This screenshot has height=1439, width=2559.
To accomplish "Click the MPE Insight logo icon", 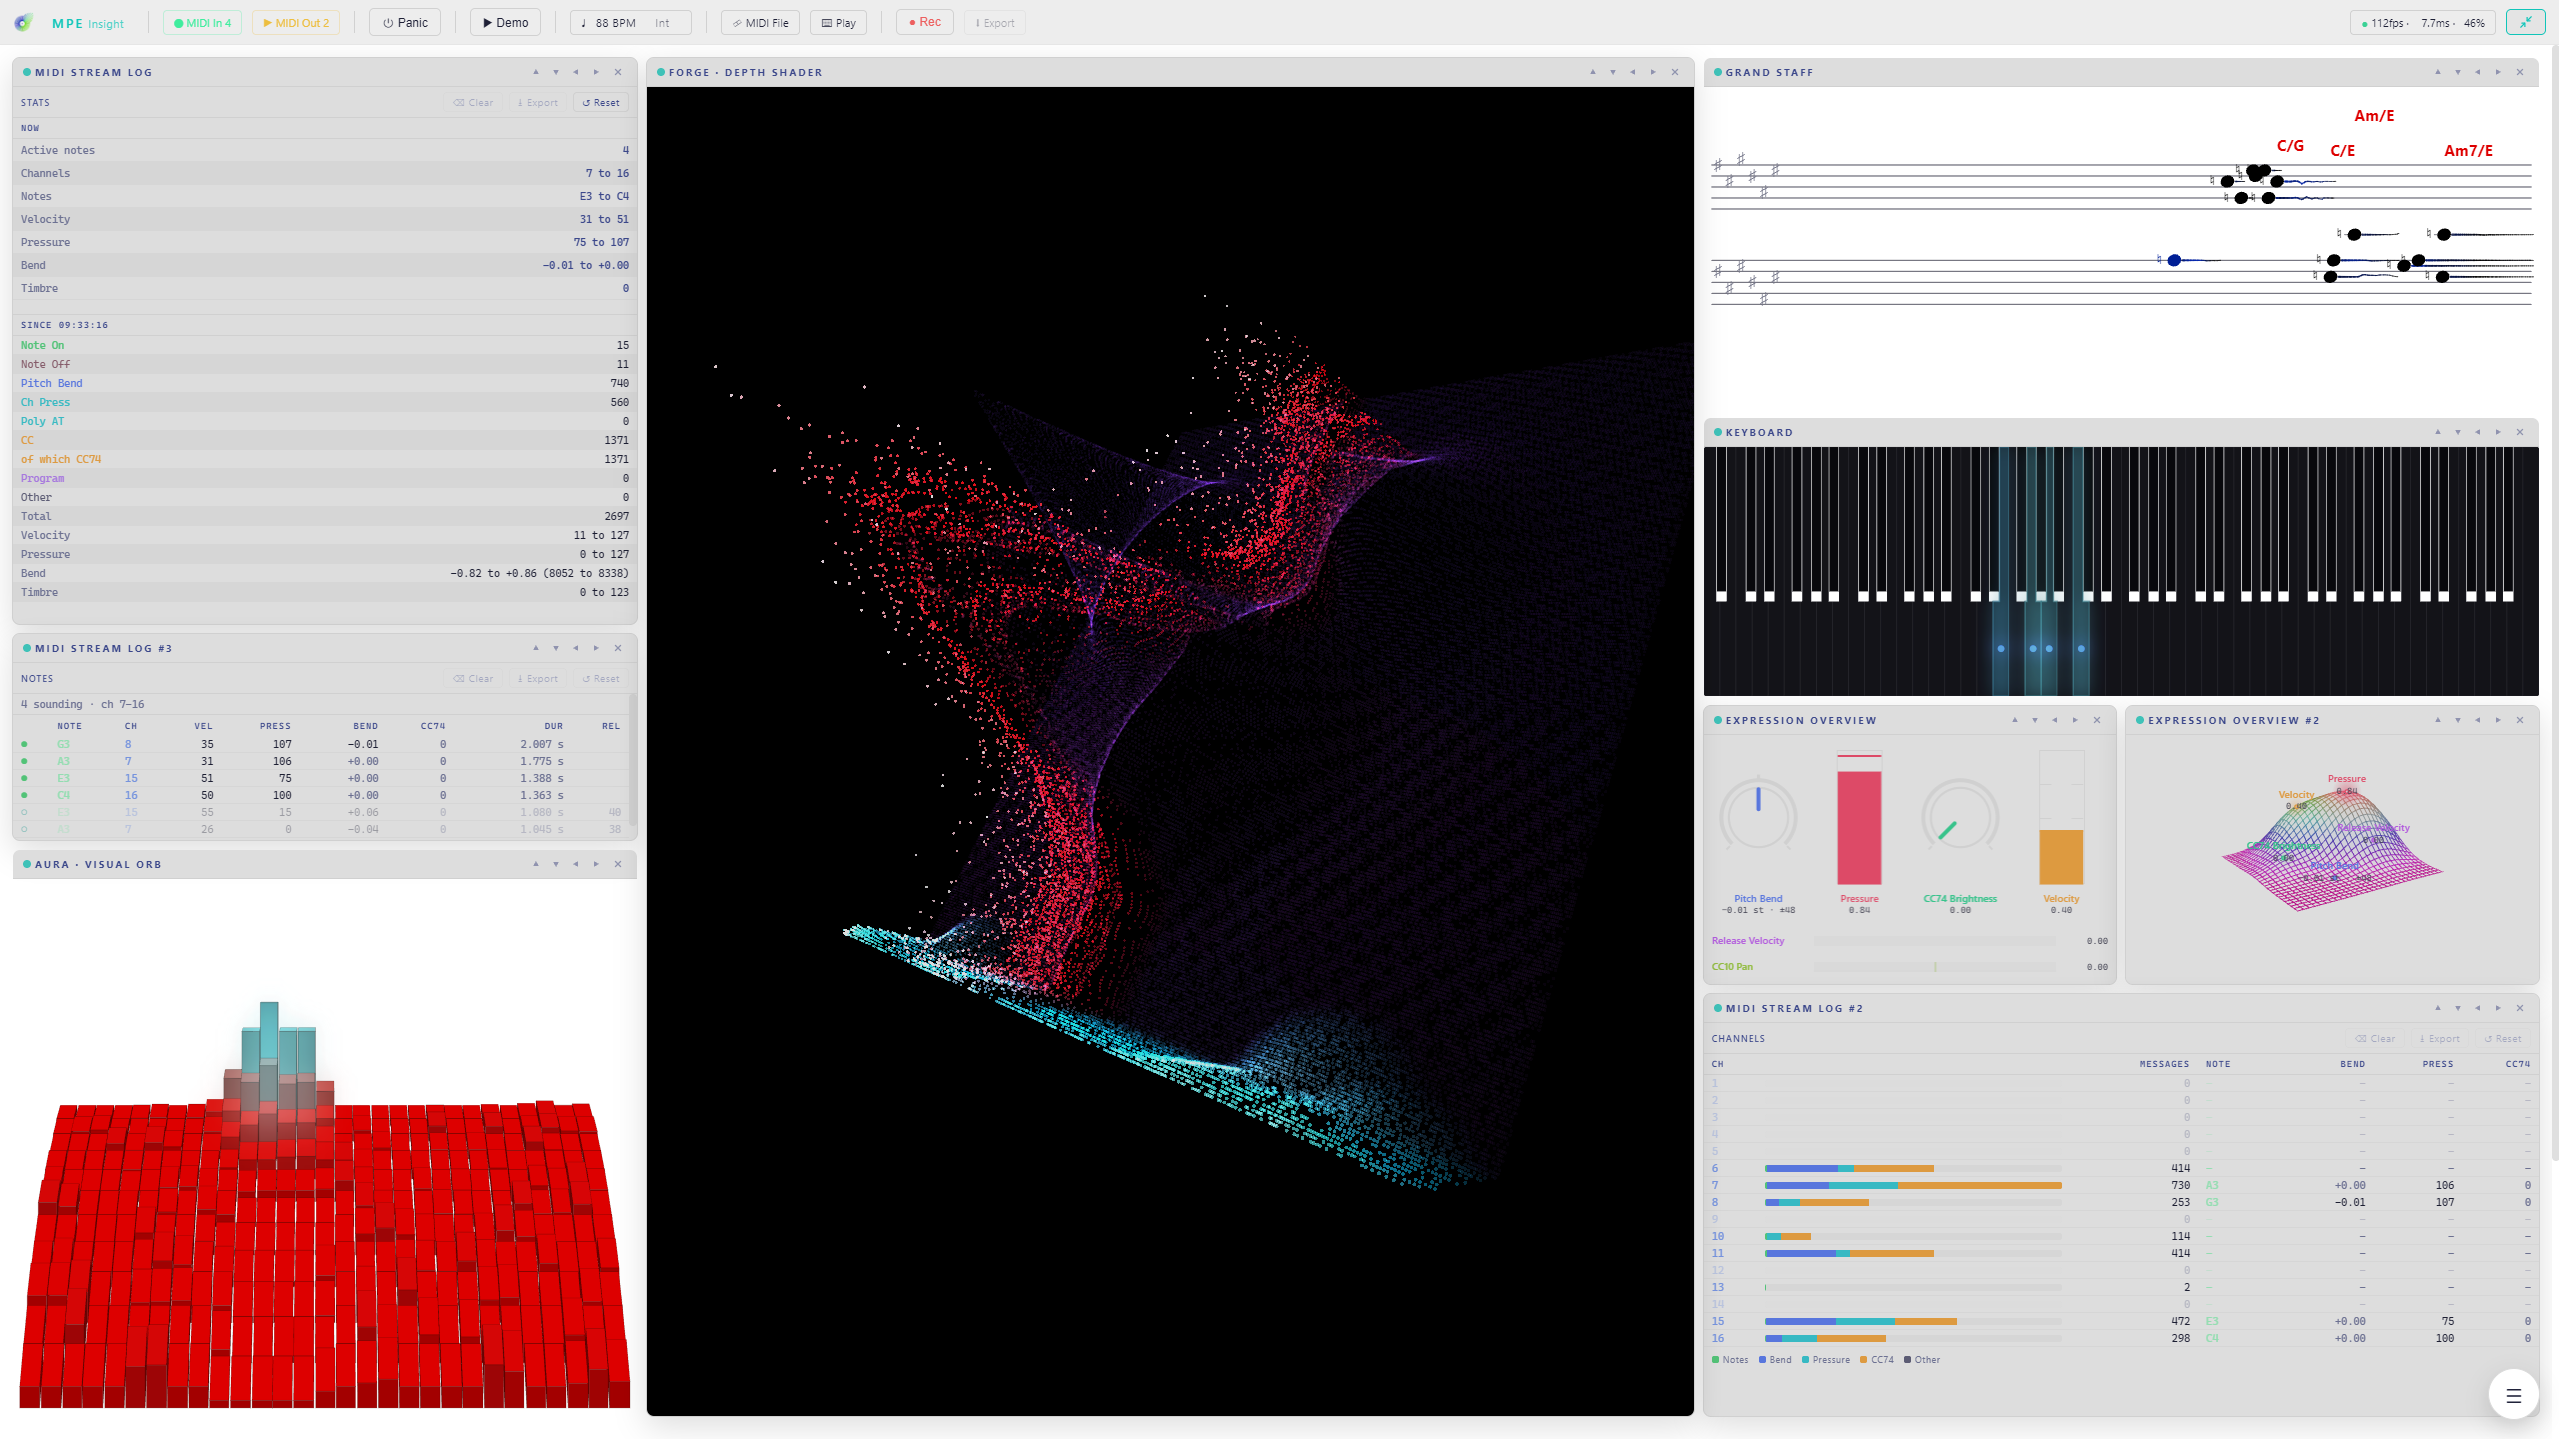I will point(23,22).
